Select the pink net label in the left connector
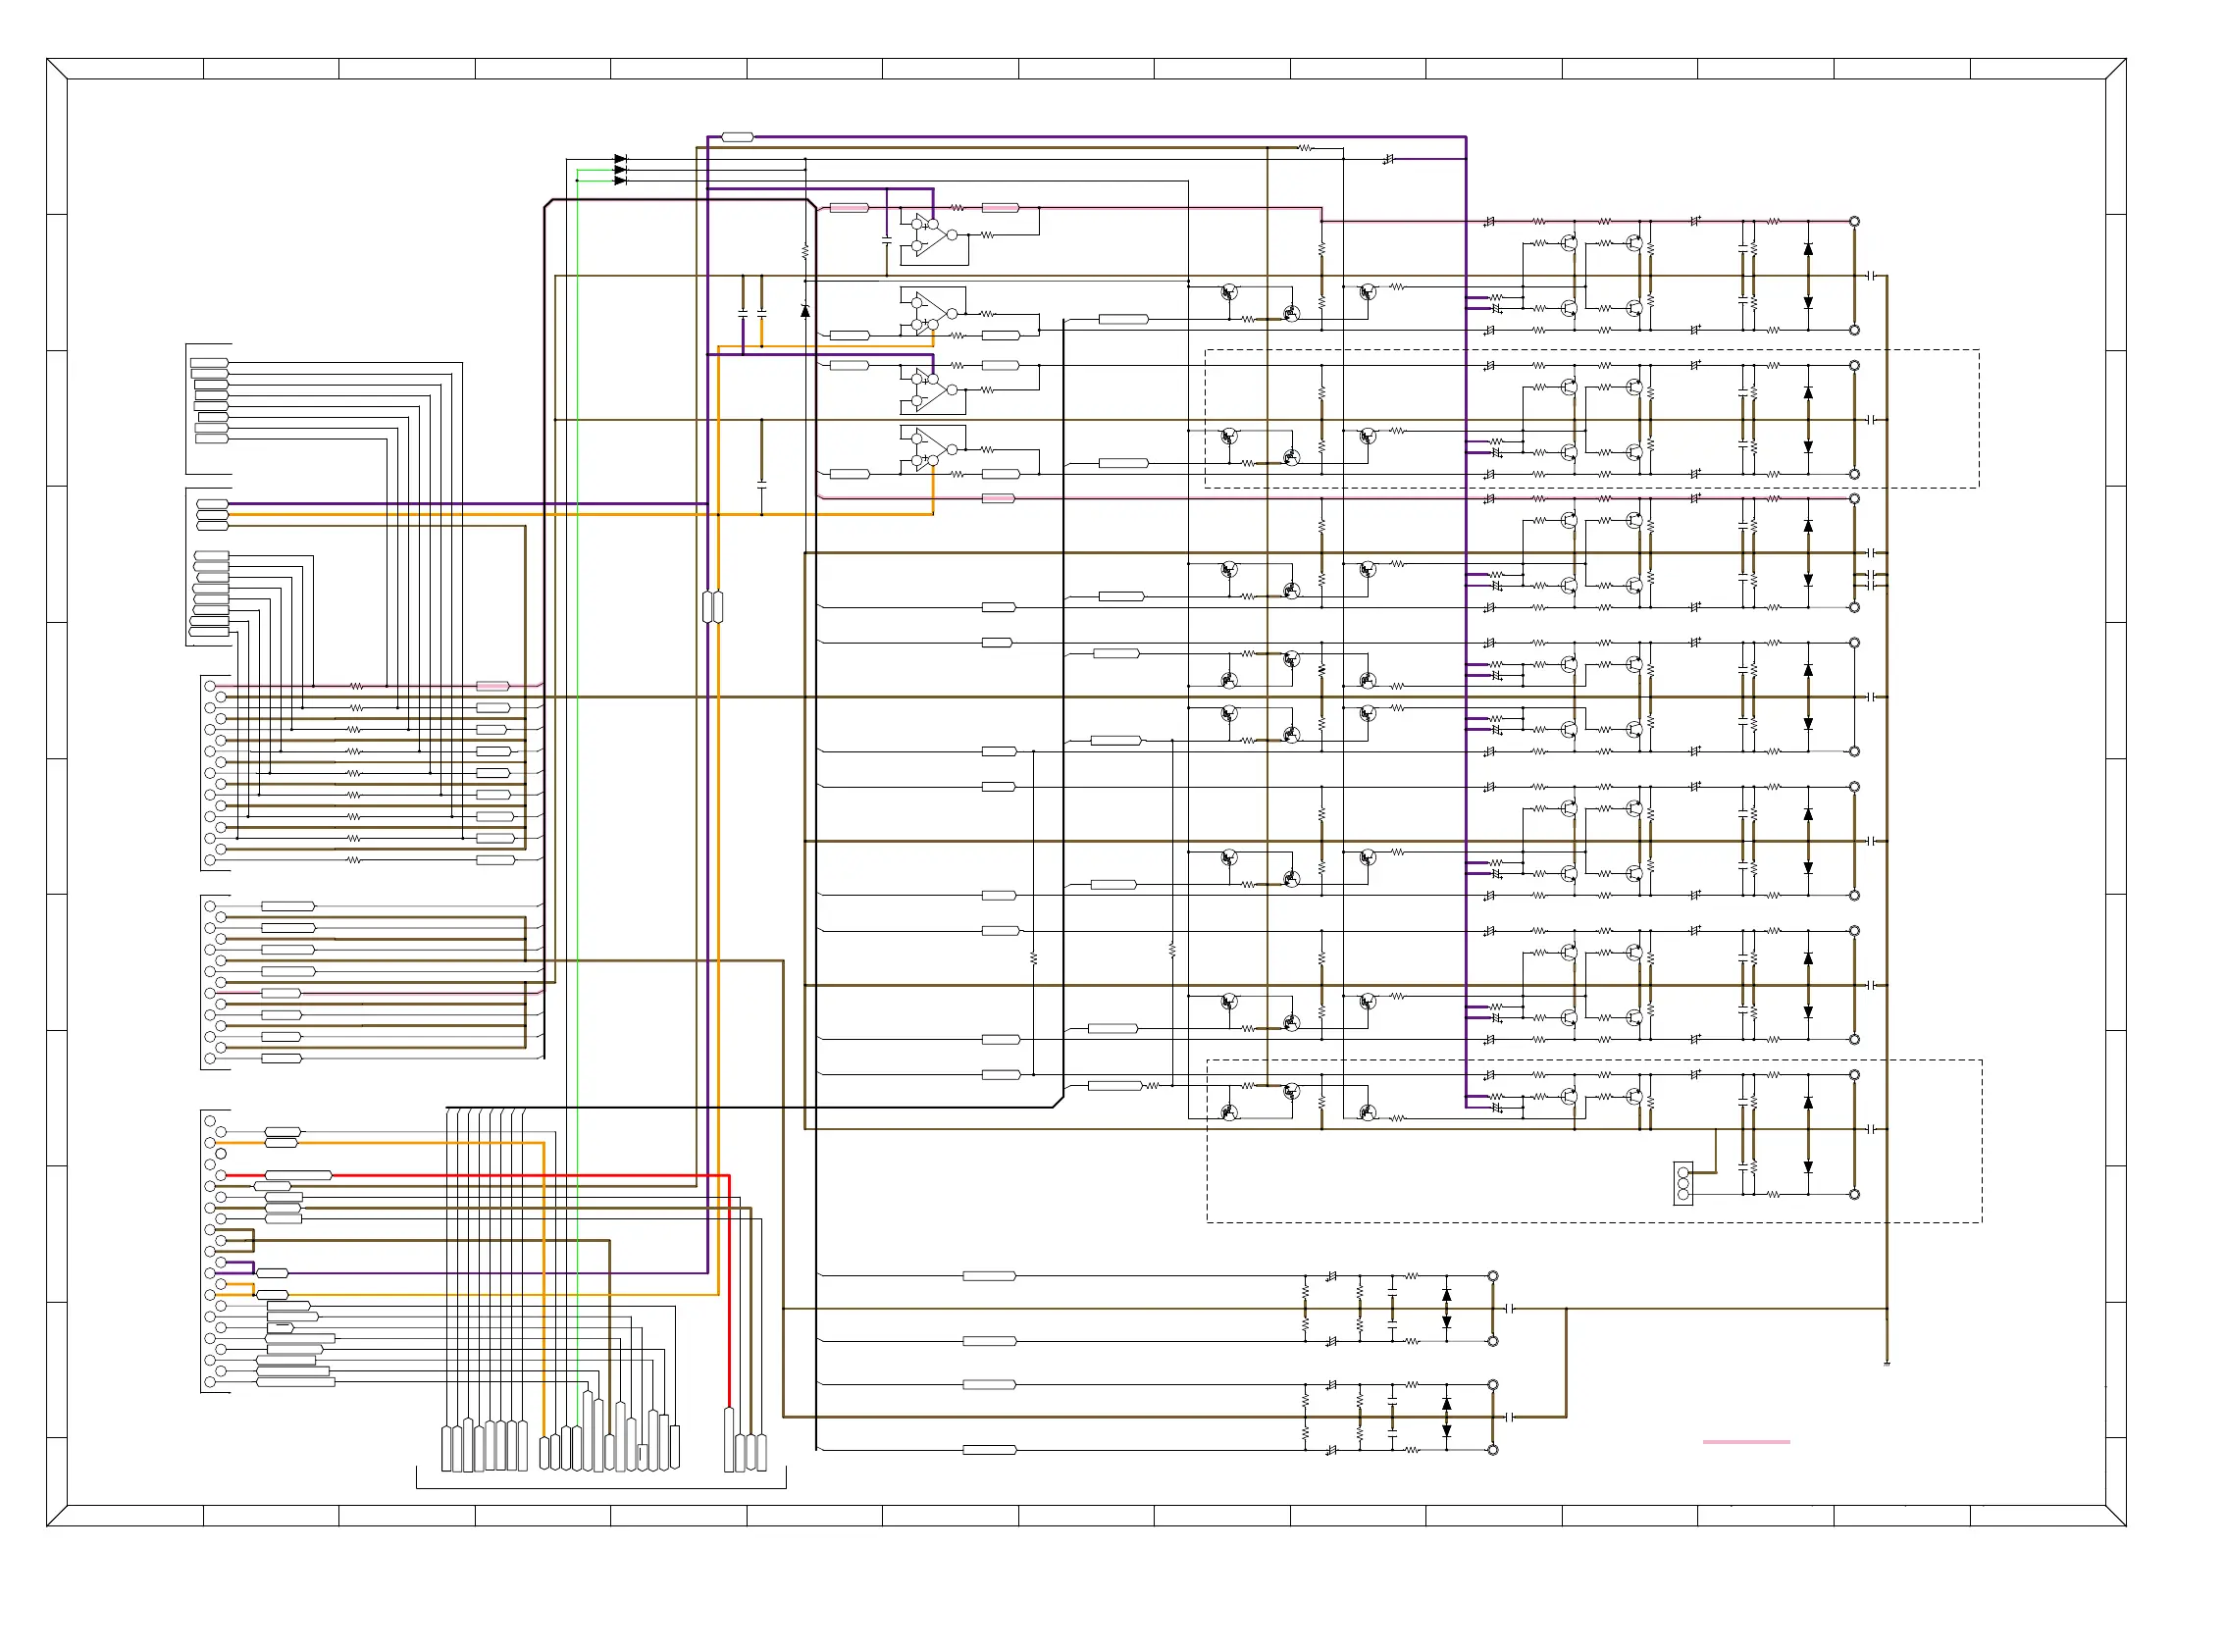 [493, 686]
